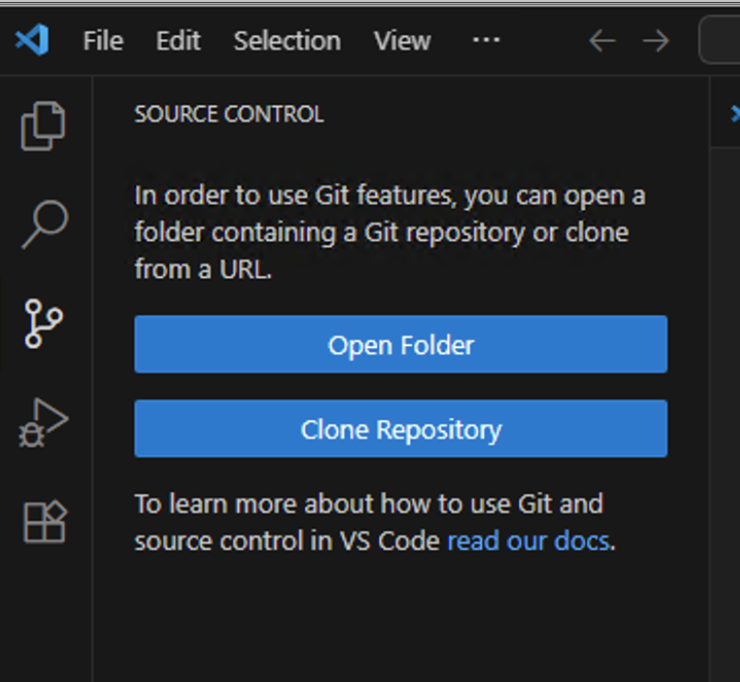Click the Clone Repository button
Image resolution: width=740 pixels, height=682 pixels.
[x=400, y=430]
